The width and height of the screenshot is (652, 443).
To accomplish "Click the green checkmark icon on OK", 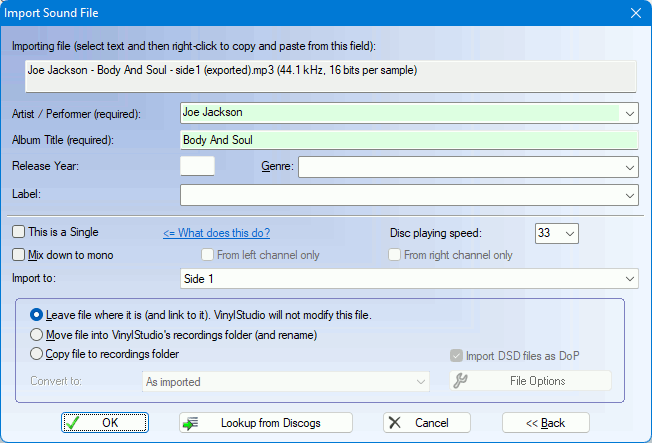I will [x=72, y=423].
